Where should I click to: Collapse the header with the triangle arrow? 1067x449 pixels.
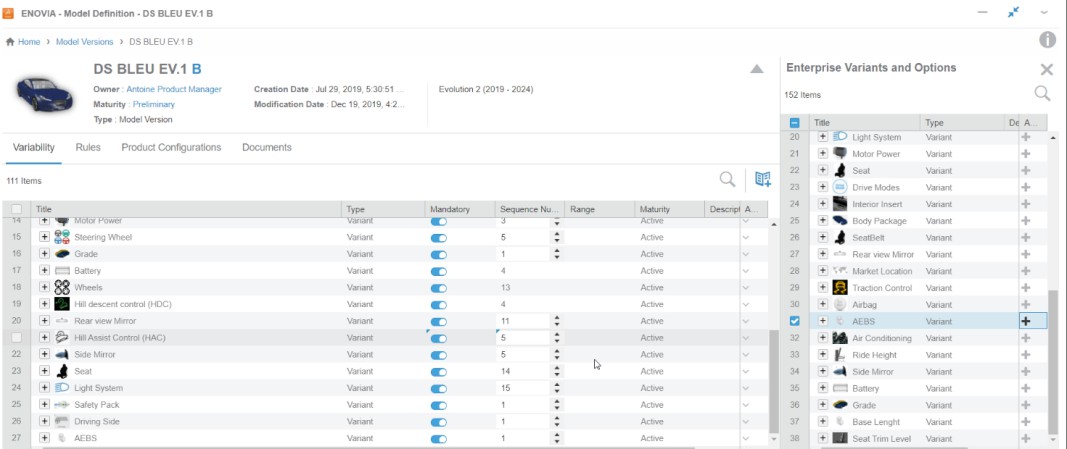point(757,69)
